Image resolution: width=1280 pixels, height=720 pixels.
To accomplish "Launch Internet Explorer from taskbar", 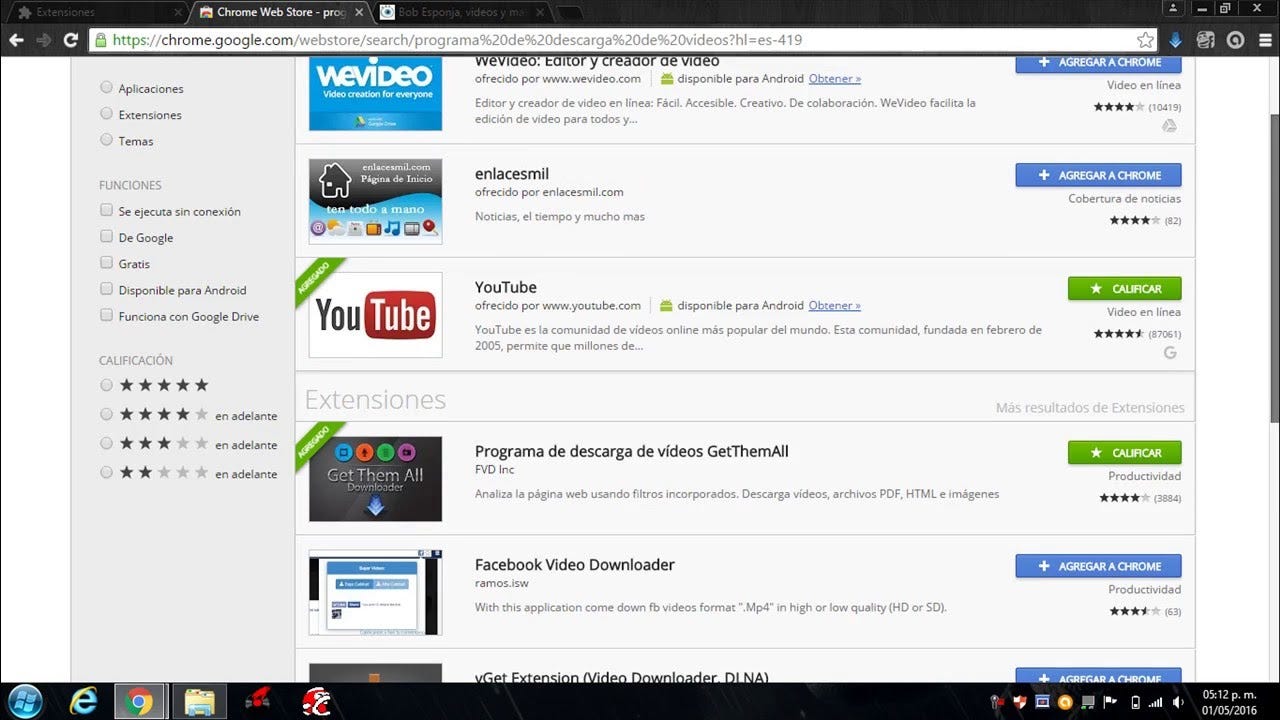I will (84, 701).
